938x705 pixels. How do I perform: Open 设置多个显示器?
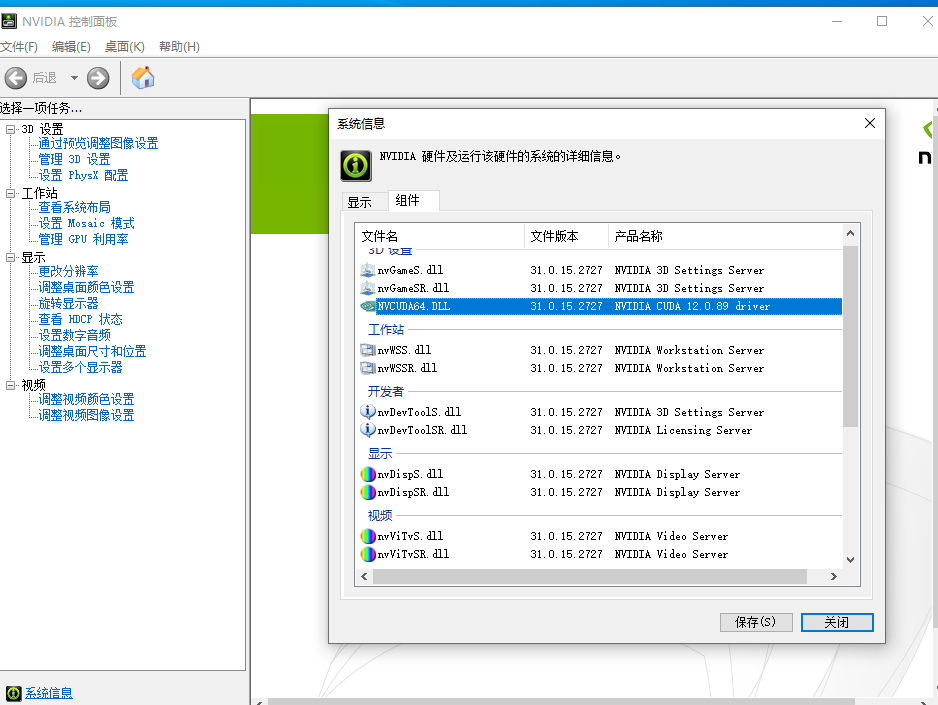coord(80,367)
